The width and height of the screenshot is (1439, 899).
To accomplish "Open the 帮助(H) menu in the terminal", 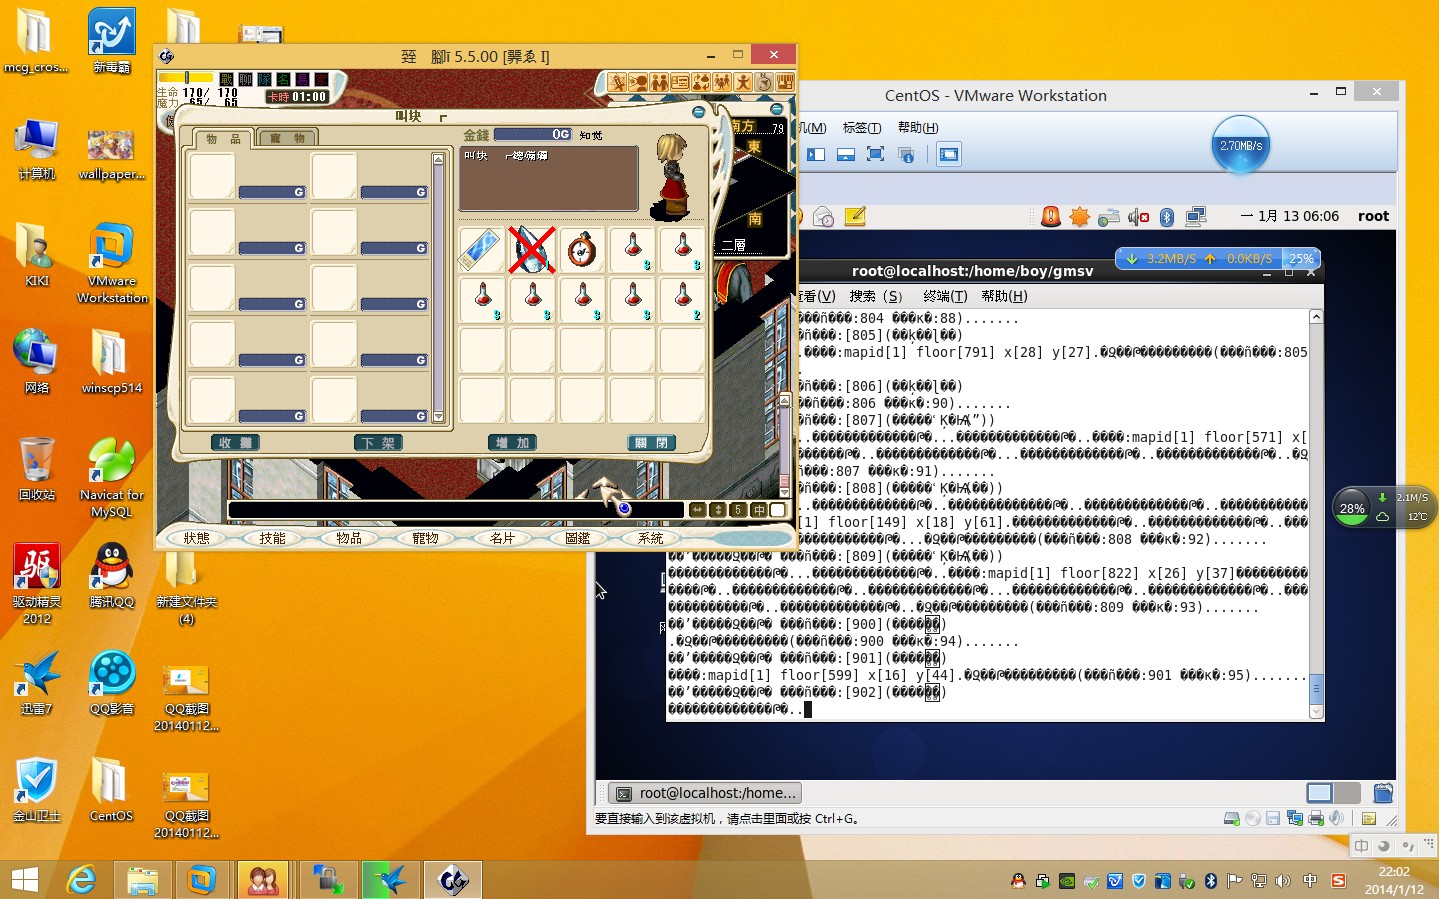I will click(x=1004, y=296).
